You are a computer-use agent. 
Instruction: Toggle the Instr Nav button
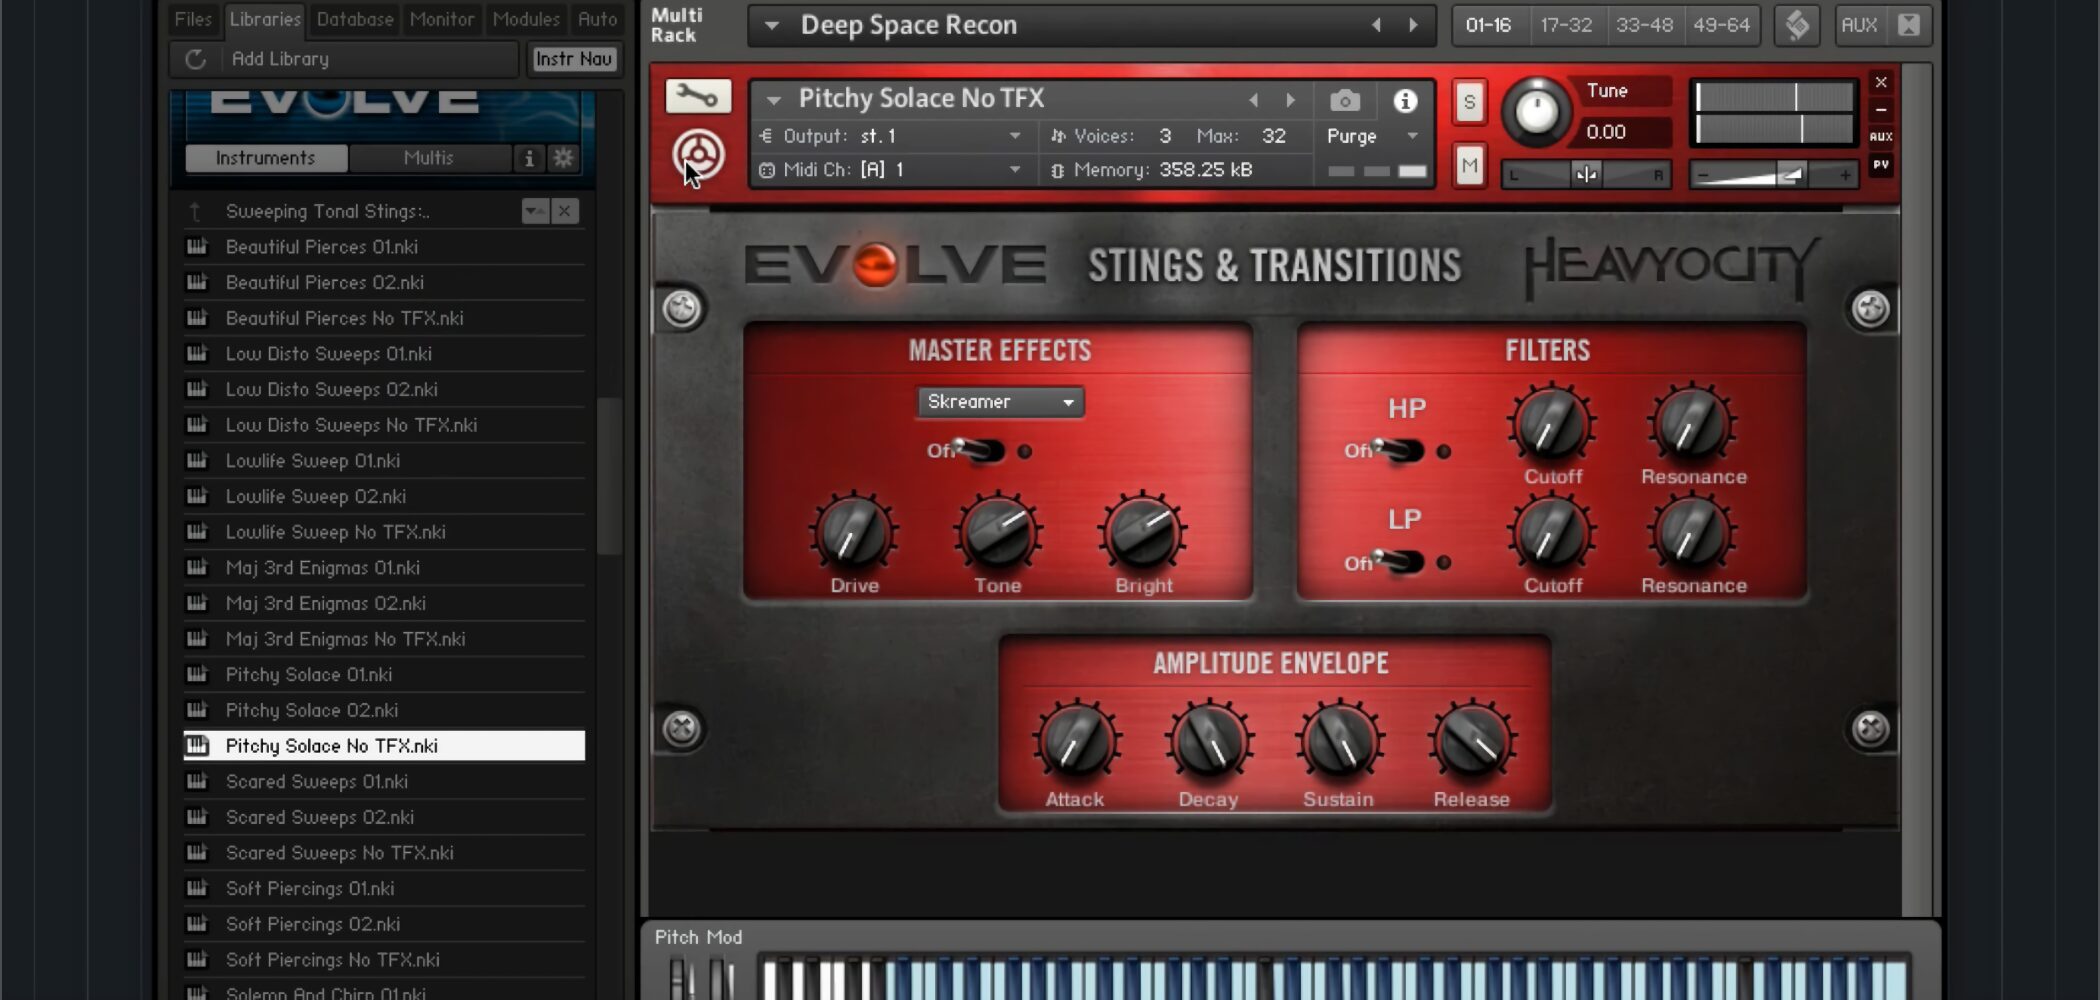coord(574,59)
